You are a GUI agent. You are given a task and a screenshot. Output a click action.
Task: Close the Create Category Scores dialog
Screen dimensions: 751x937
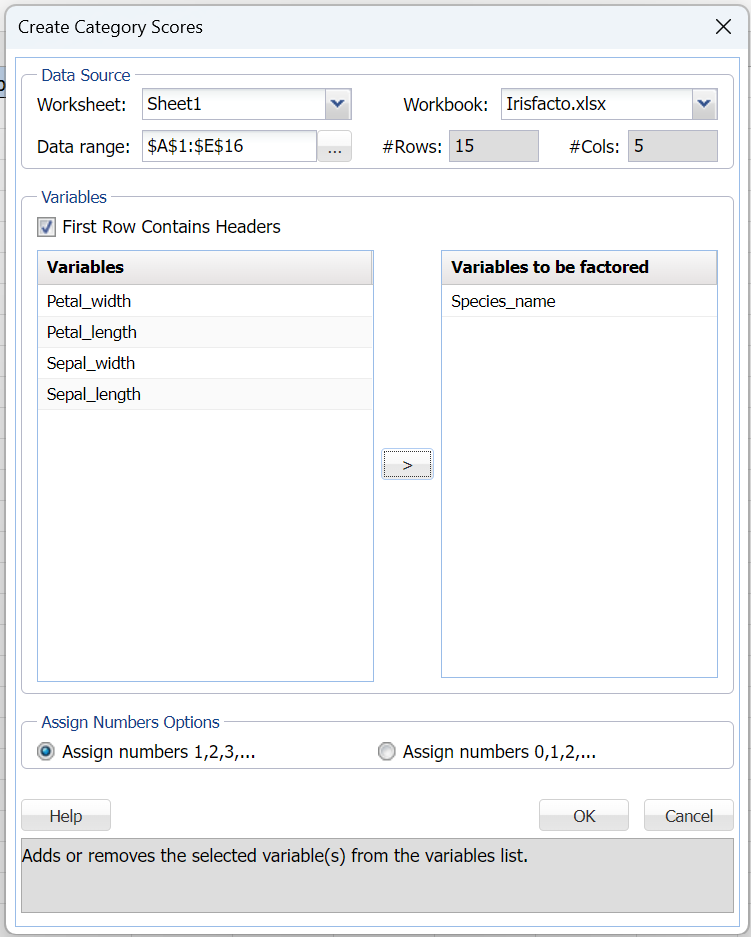click(x=723, y=27)
